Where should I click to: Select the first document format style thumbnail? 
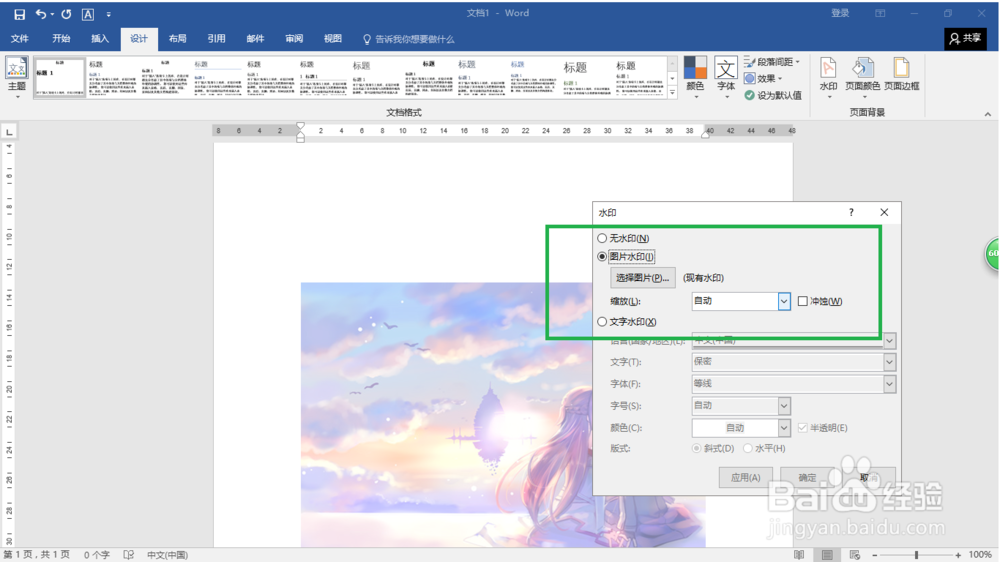[x=59, y=77]
